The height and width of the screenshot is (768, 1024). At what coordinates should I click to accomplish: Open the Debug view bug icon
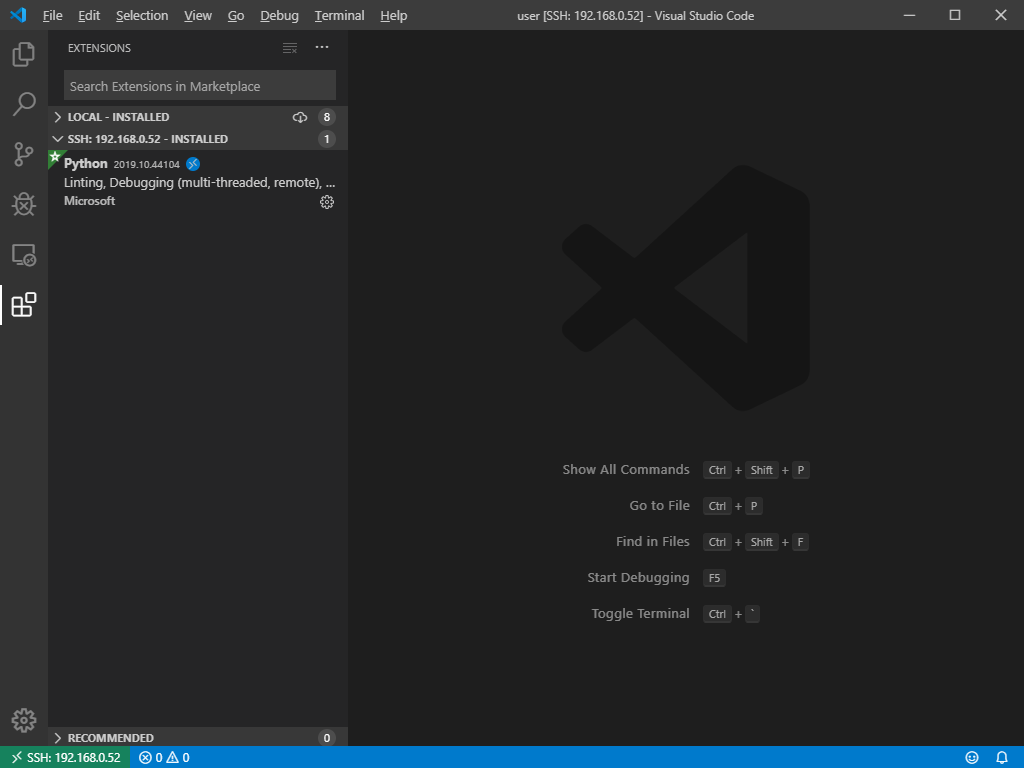(24, 204)
